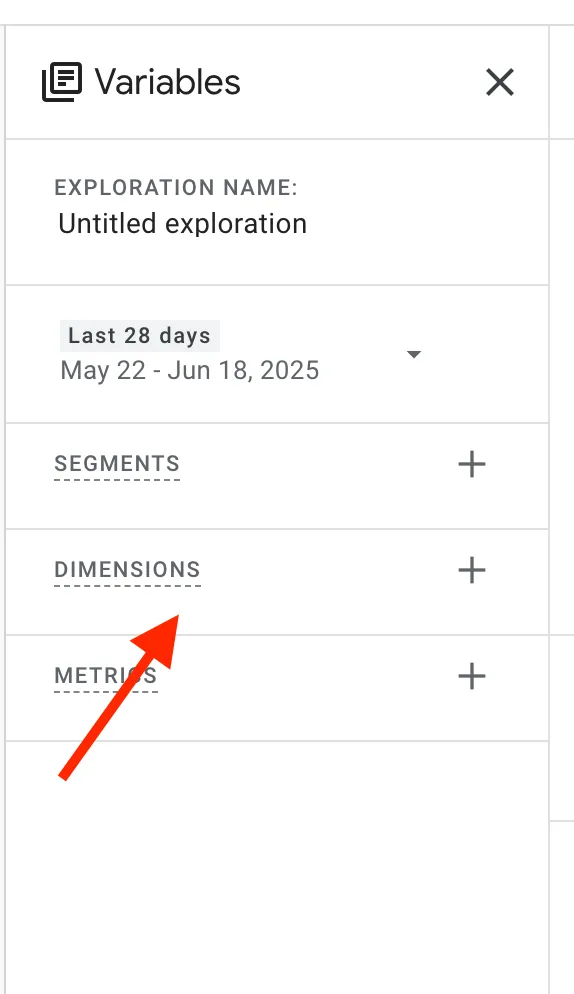Click the SEGMENTS heading label
This screenshot has width=574, height=994.
tap(117, 463)
